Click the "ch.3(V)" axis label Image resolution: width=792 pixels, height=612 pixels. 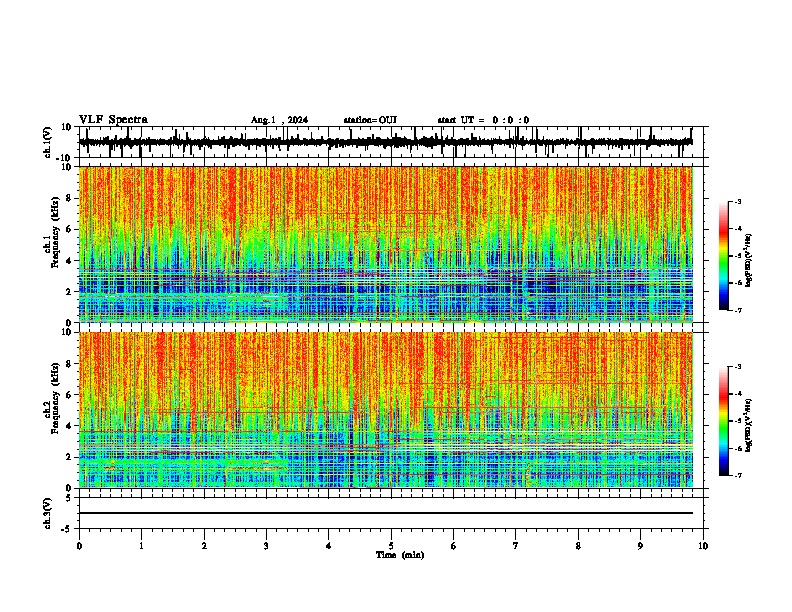tap(48, 513)
